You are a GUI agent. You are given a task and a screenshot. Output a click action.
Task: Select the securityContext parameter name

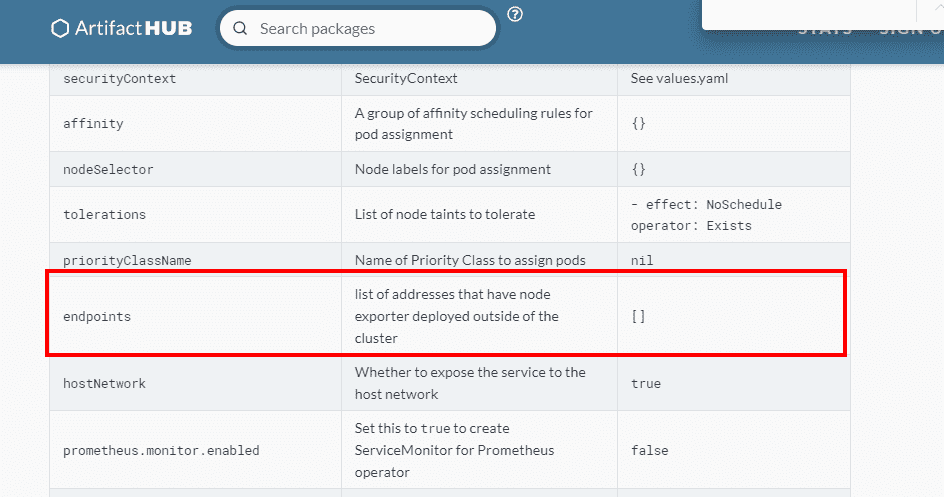click(119, 79)
